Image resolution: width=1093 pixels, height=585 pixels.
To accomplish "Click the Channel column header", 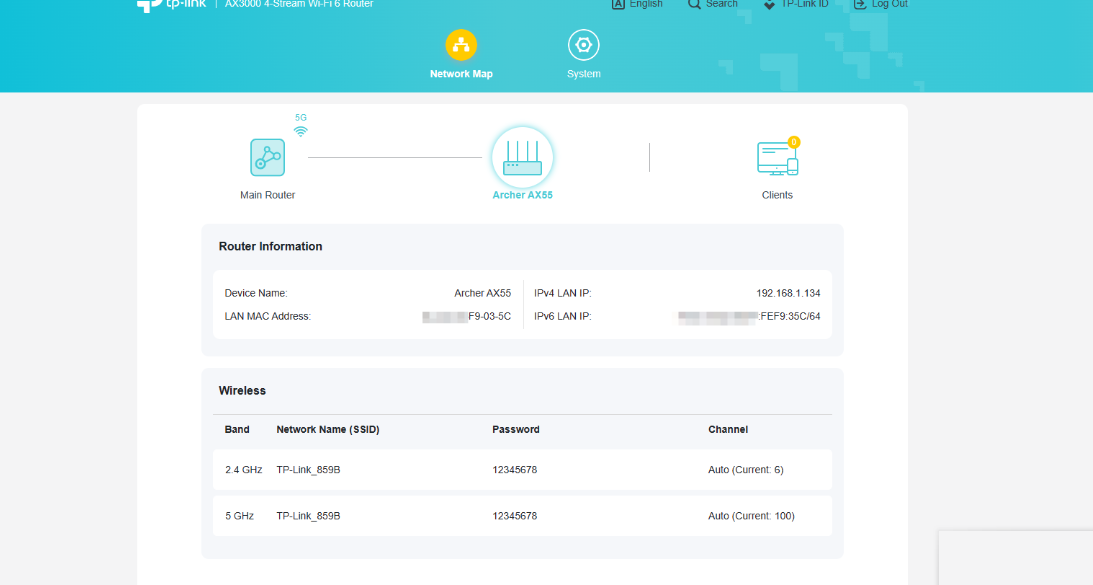I will click(x=728, y=430).
